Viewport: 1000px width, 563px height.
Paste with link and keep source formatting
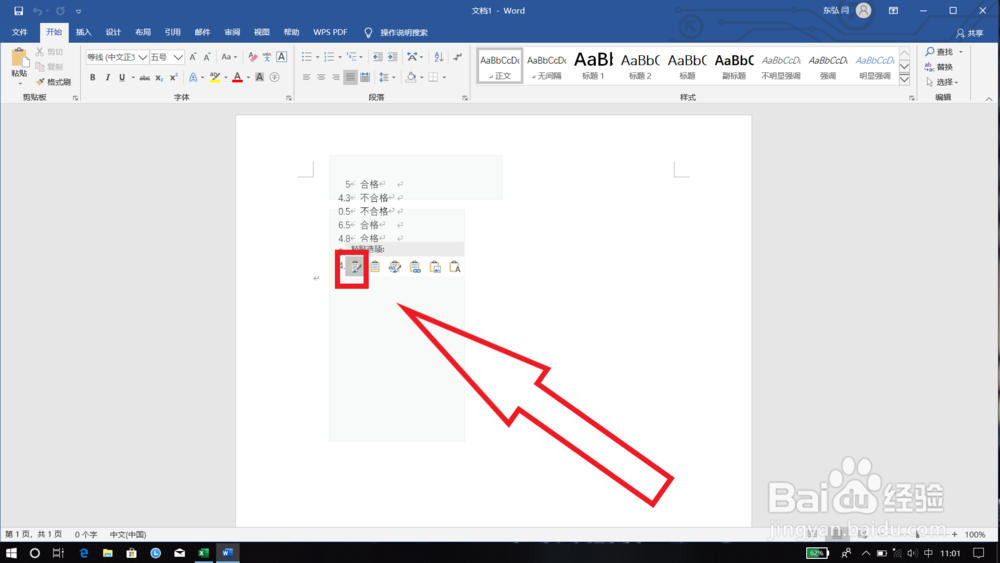395,267
